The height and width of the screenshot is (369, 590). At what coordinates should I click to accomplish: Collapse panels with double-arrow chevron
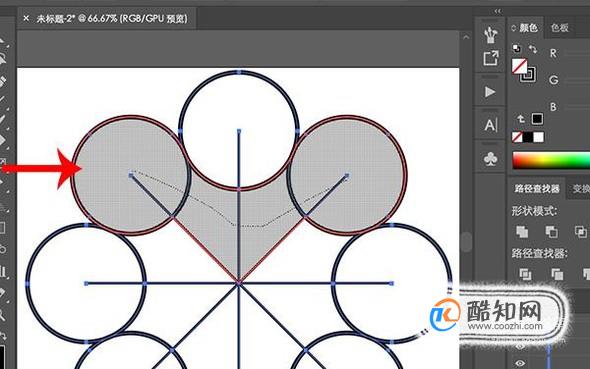[498, 11]
